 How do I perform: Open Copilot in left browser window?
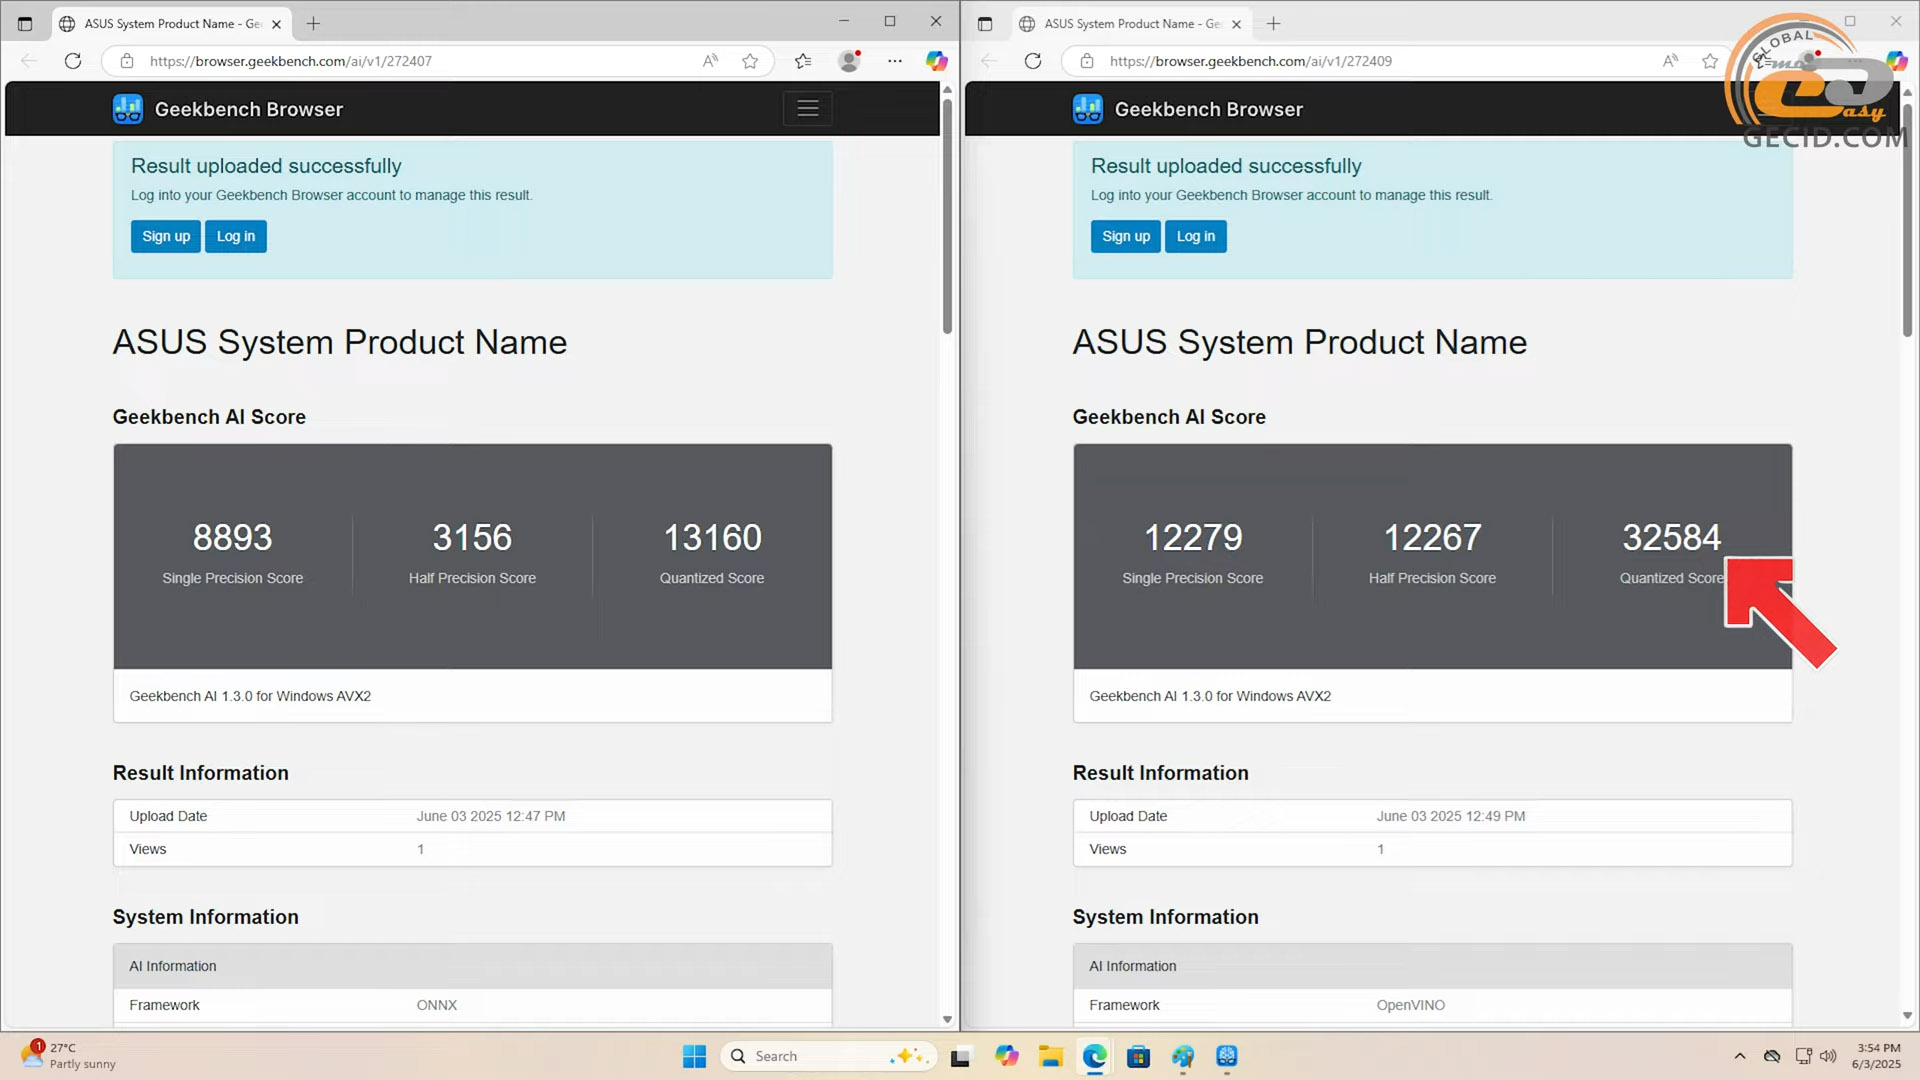click(936, 61)
